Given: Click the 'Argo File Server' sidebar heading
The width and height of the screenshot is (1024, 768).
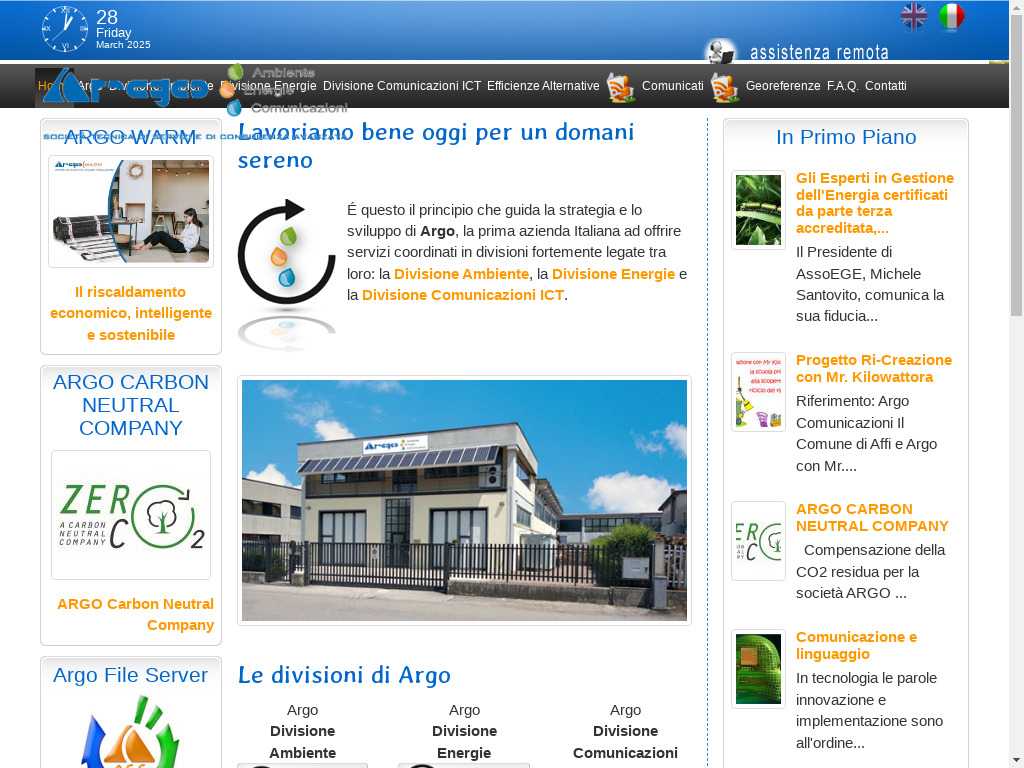Looking at the screenshot, I should 131,675.
